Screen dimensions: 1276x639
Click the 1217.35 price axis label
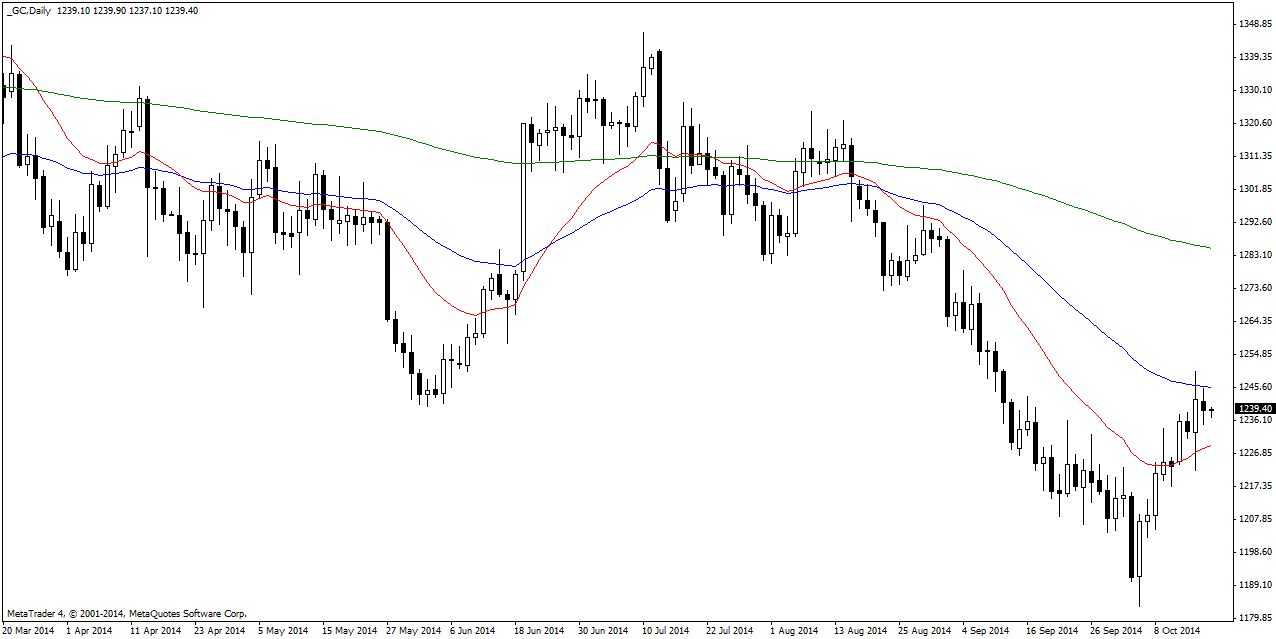click(x=1254, y=486)
